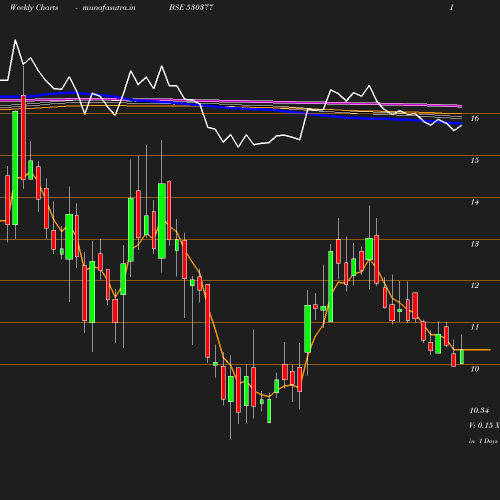Click the price axis label 13
The image size is (500, 500).
(475, 244)
